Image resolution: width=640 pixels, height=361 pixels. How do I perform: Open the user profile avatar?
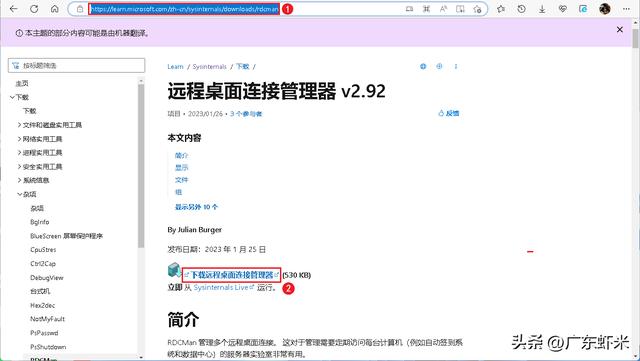click(x=605, y=9)
